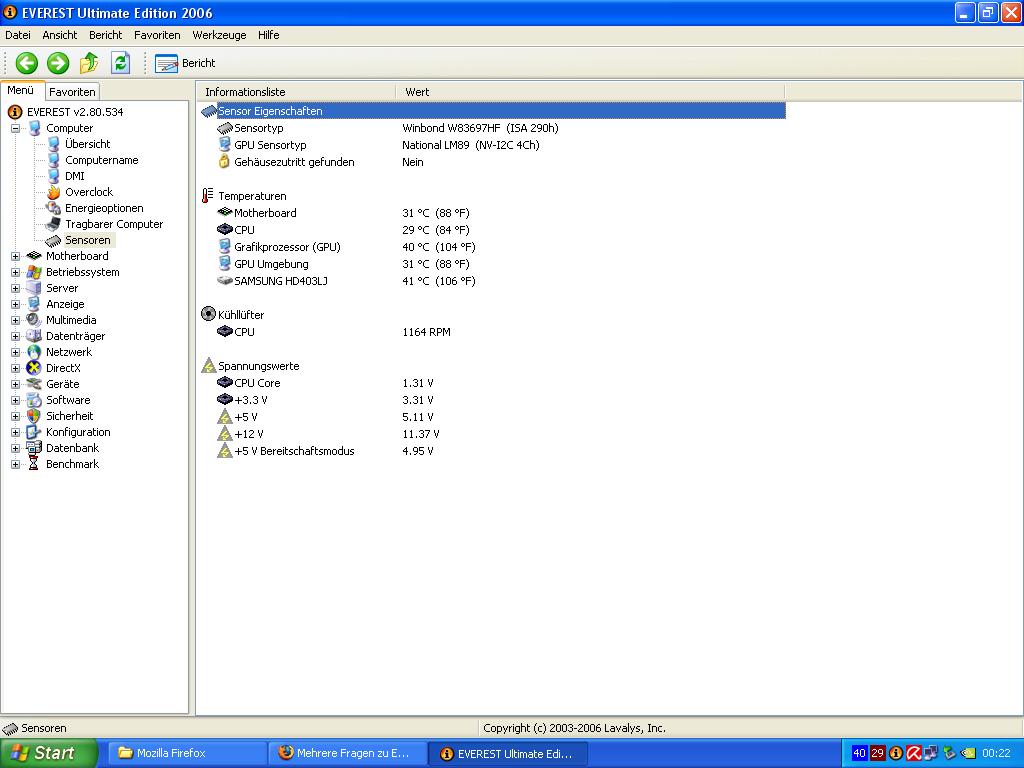
Task: Select the Sensoren tree item
Action: coord(88,240)
